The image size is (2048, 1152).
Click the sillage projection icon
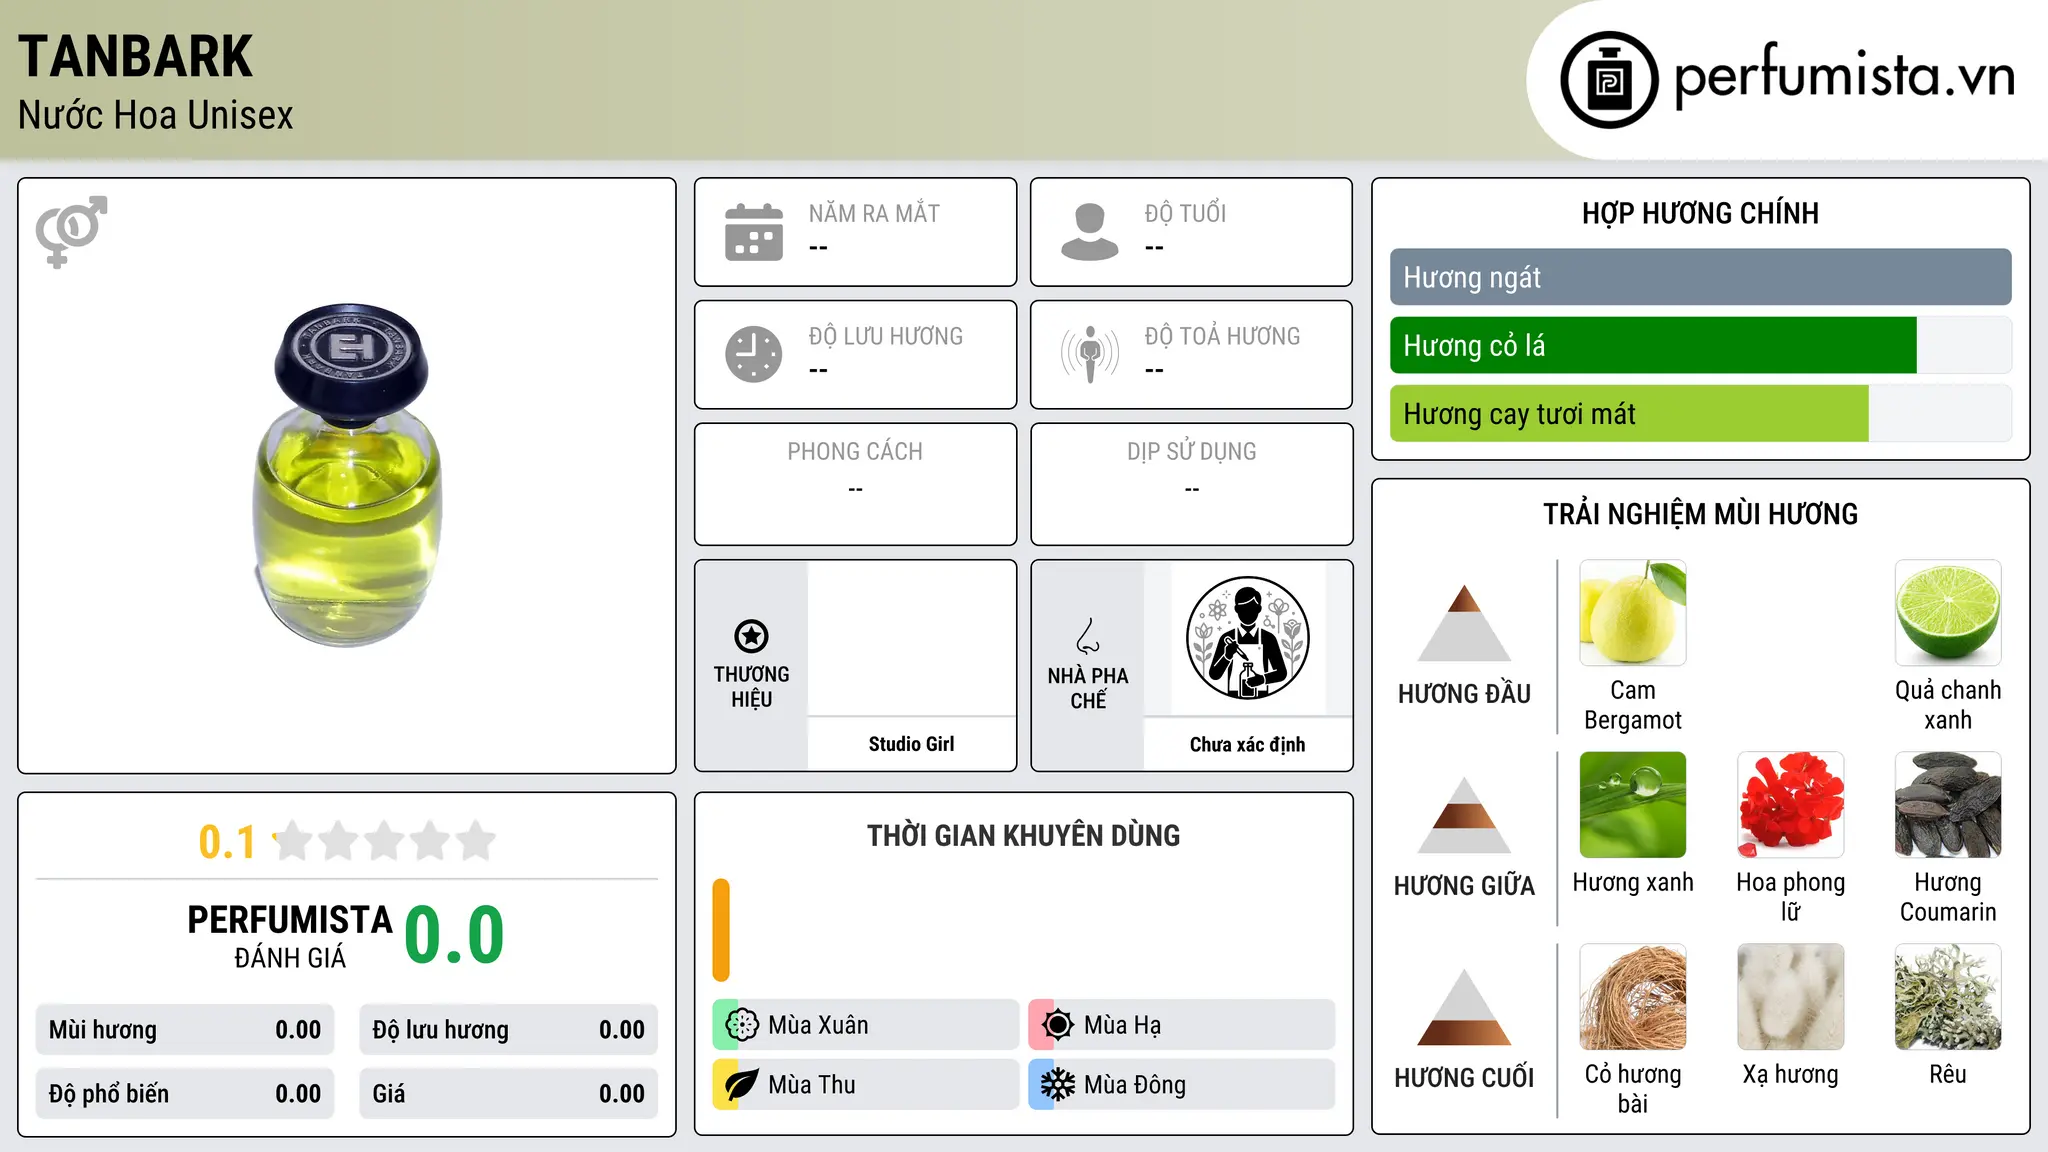point(1090,354)
